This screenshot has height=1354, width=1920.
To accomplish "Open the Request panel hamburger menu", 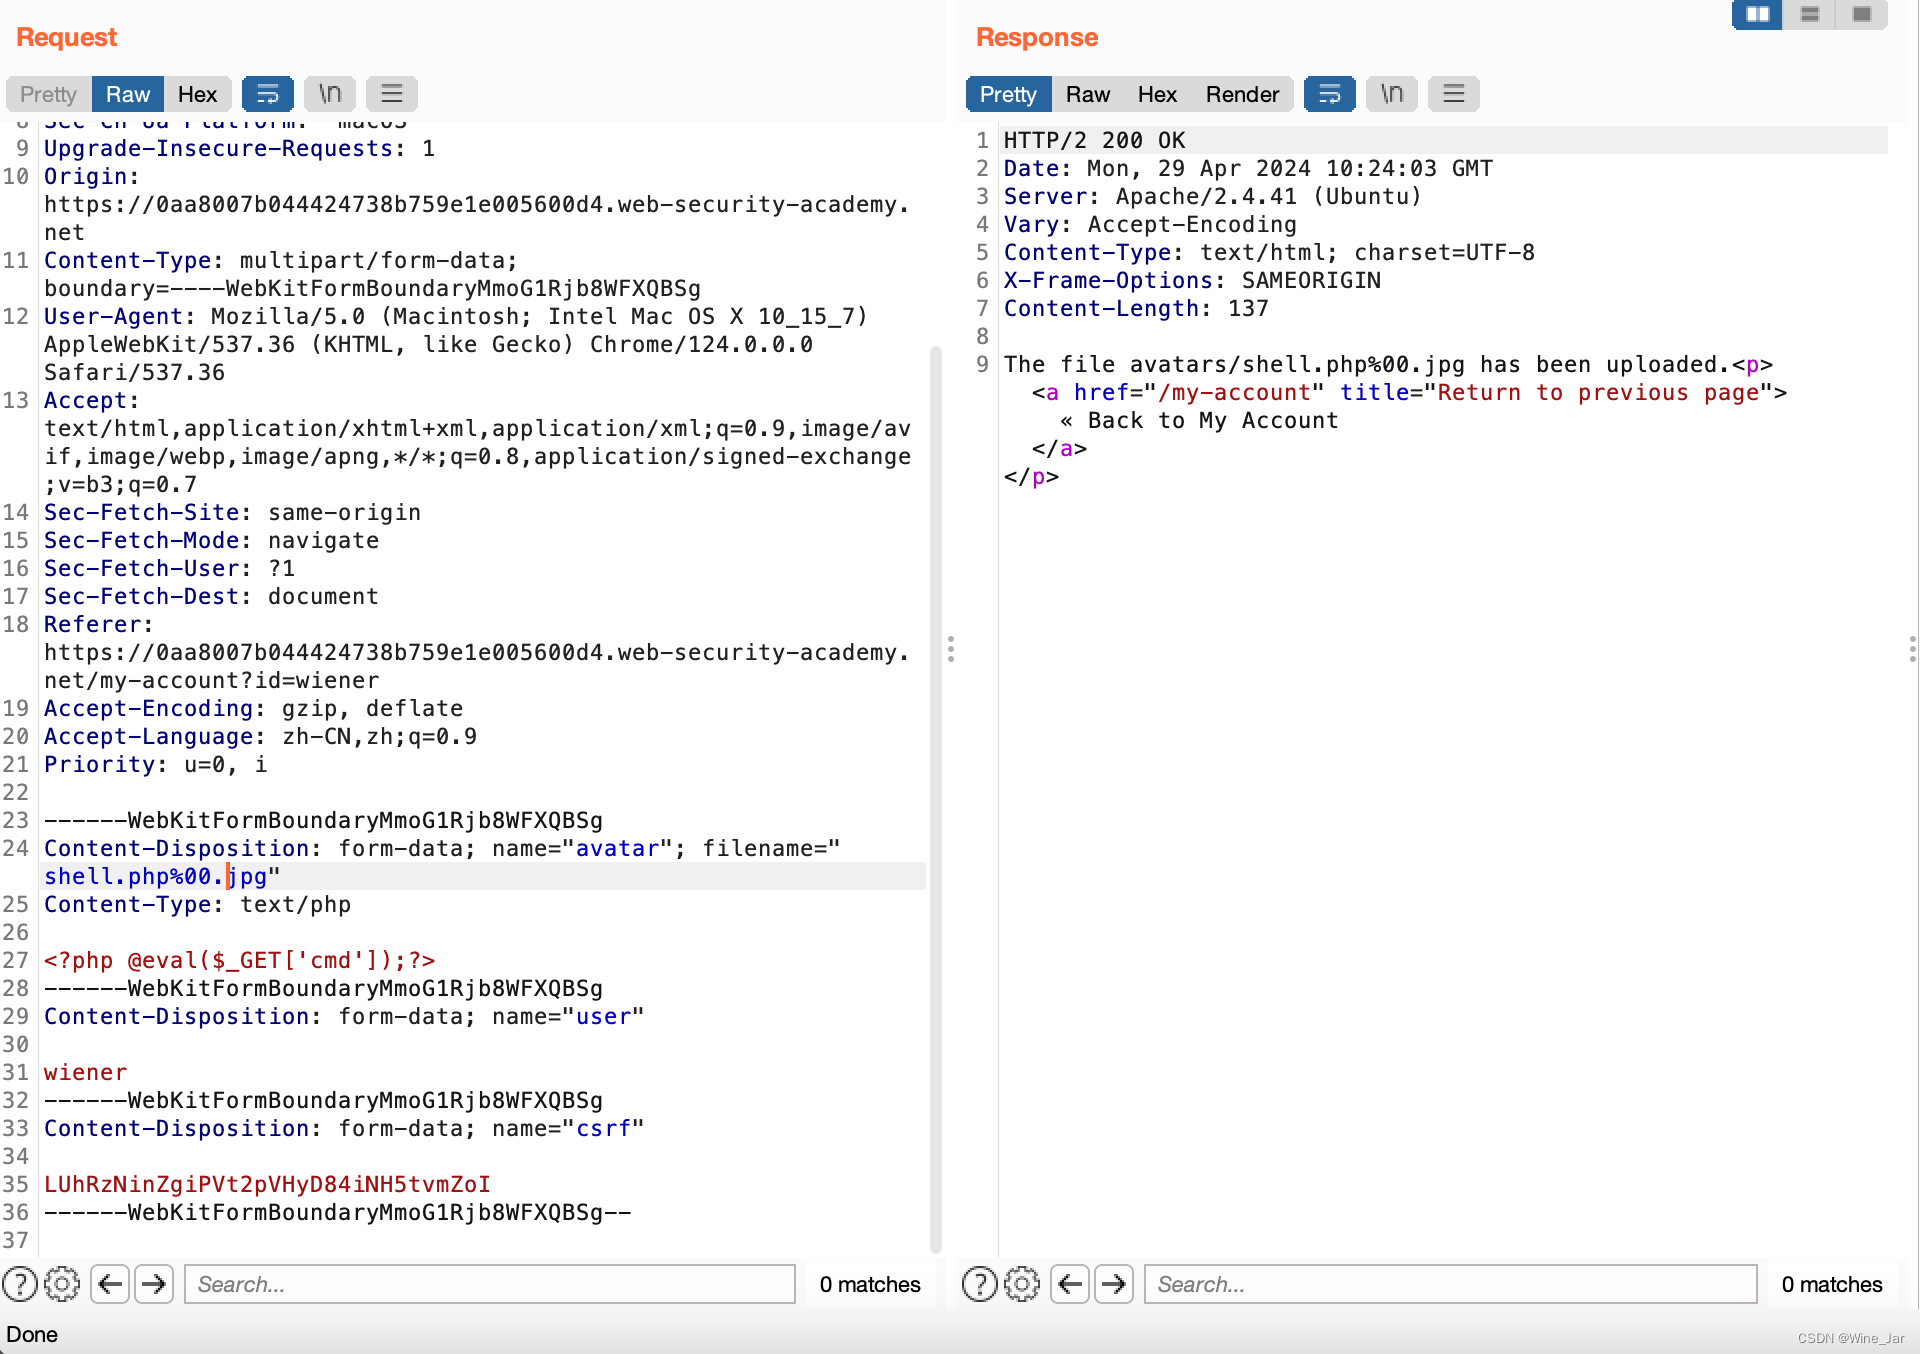I will tap(392, 94).
